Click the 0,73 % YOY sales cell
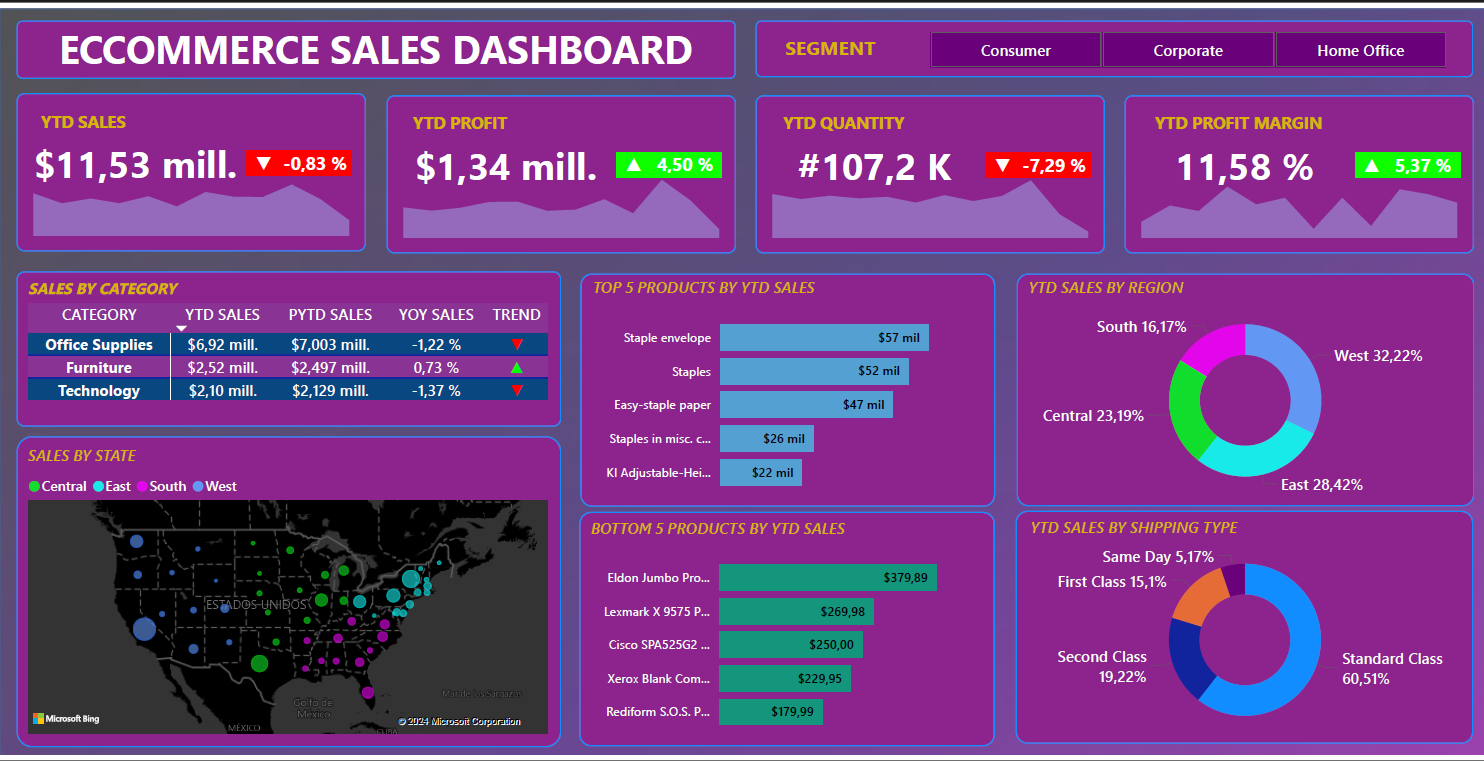 click(x=436, y=367)
